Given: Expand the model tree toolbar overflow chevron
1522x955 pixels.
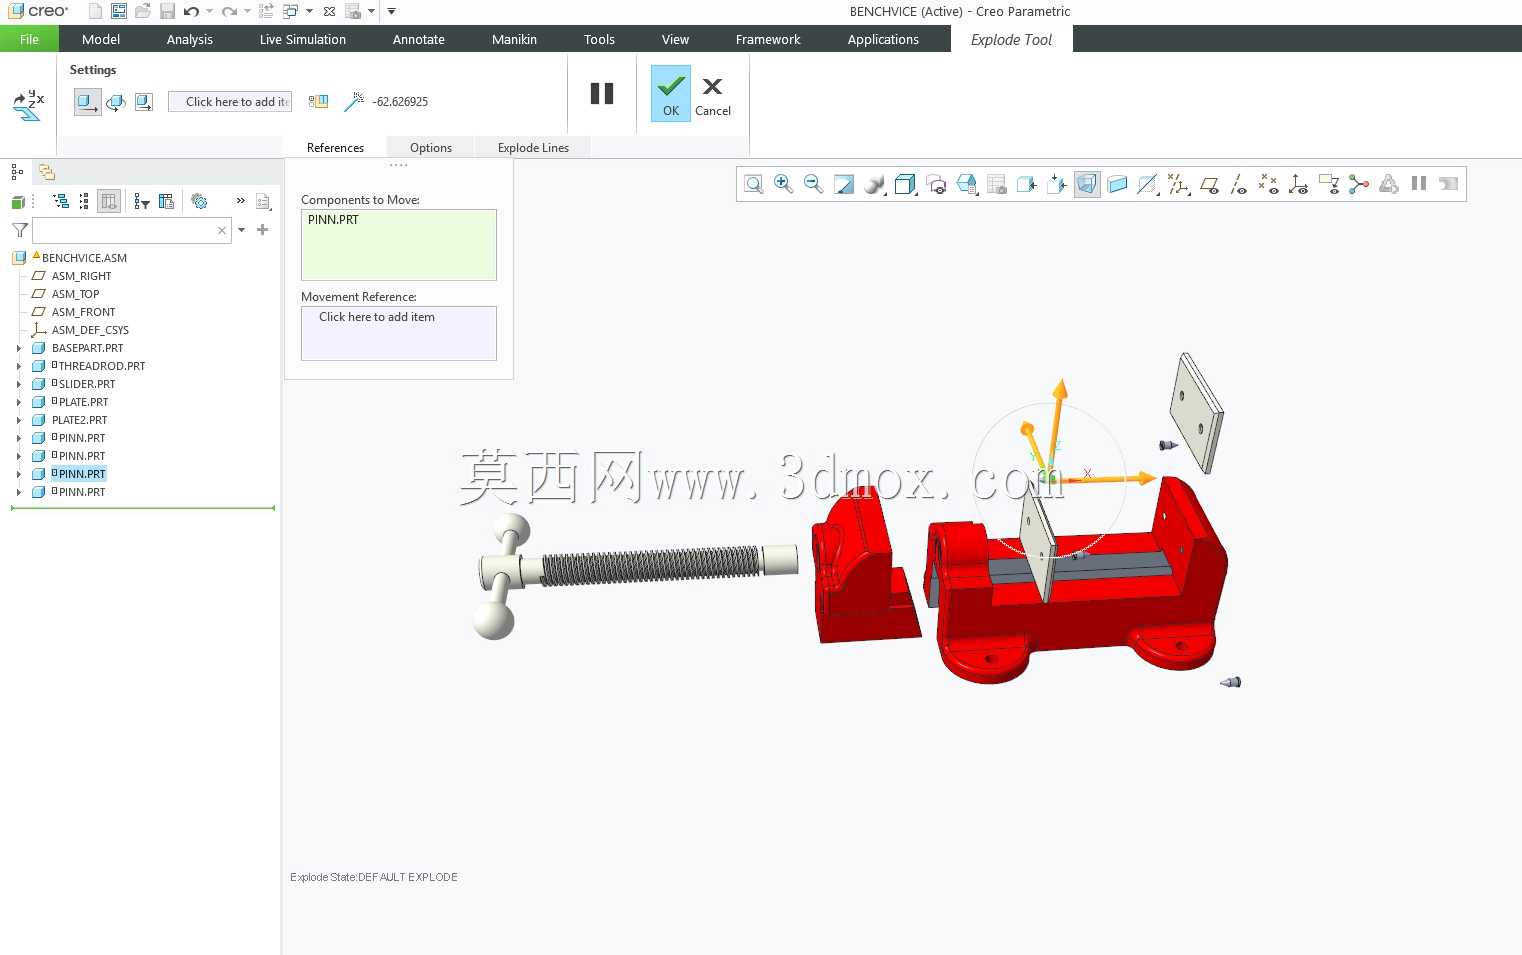Looking at the screenshot, I should click(x=240, y=201).
